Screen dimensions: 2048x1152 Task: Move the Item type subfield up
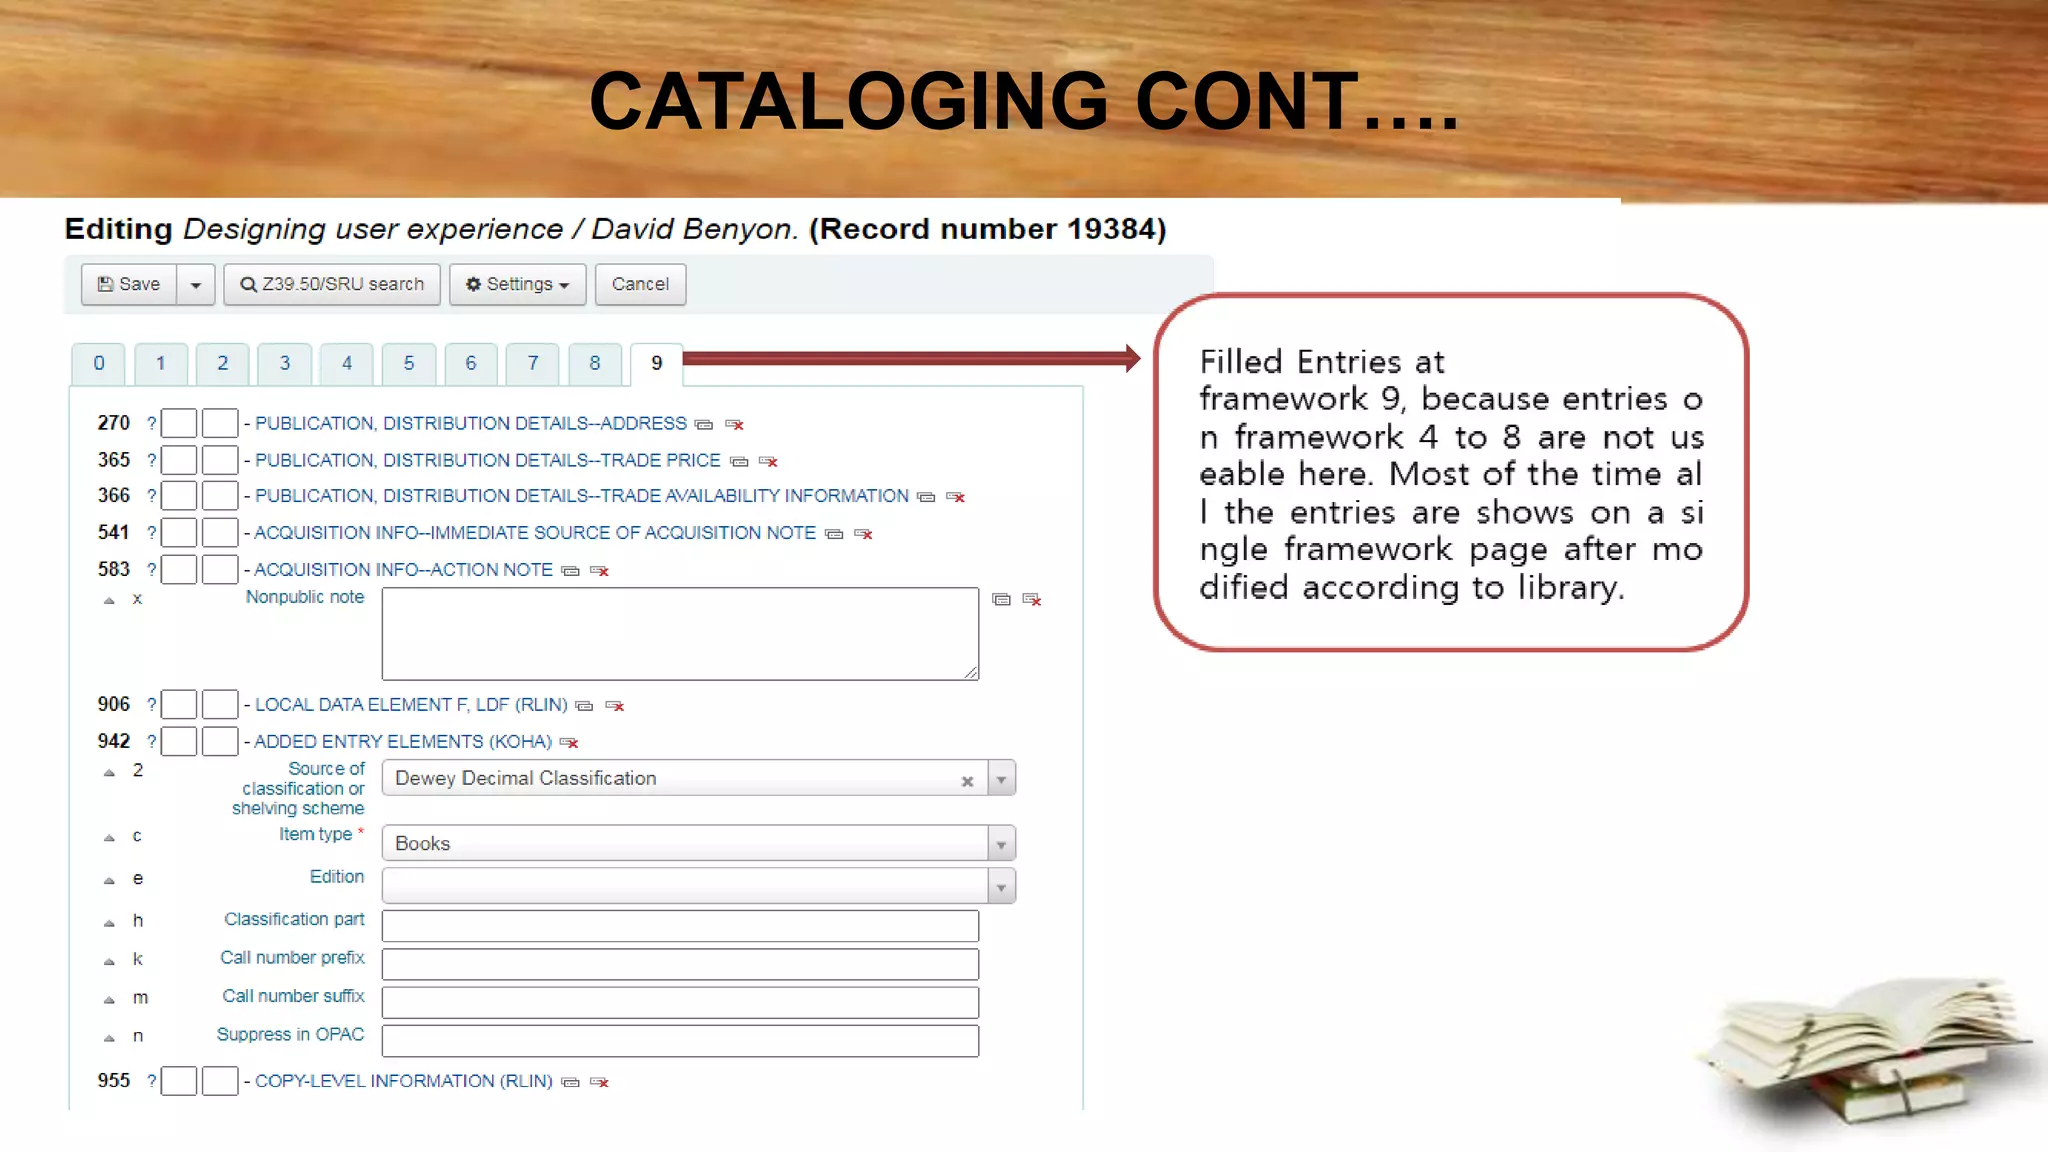click(109, 838)
